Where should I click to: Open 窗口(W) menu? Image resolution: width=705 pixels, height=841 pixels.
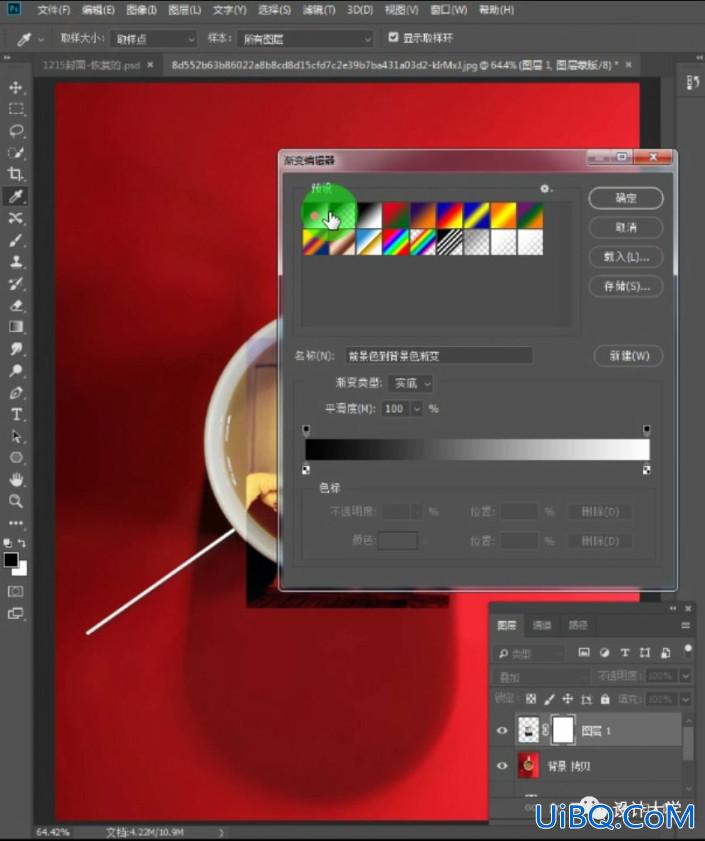click(x=449, y=10)
